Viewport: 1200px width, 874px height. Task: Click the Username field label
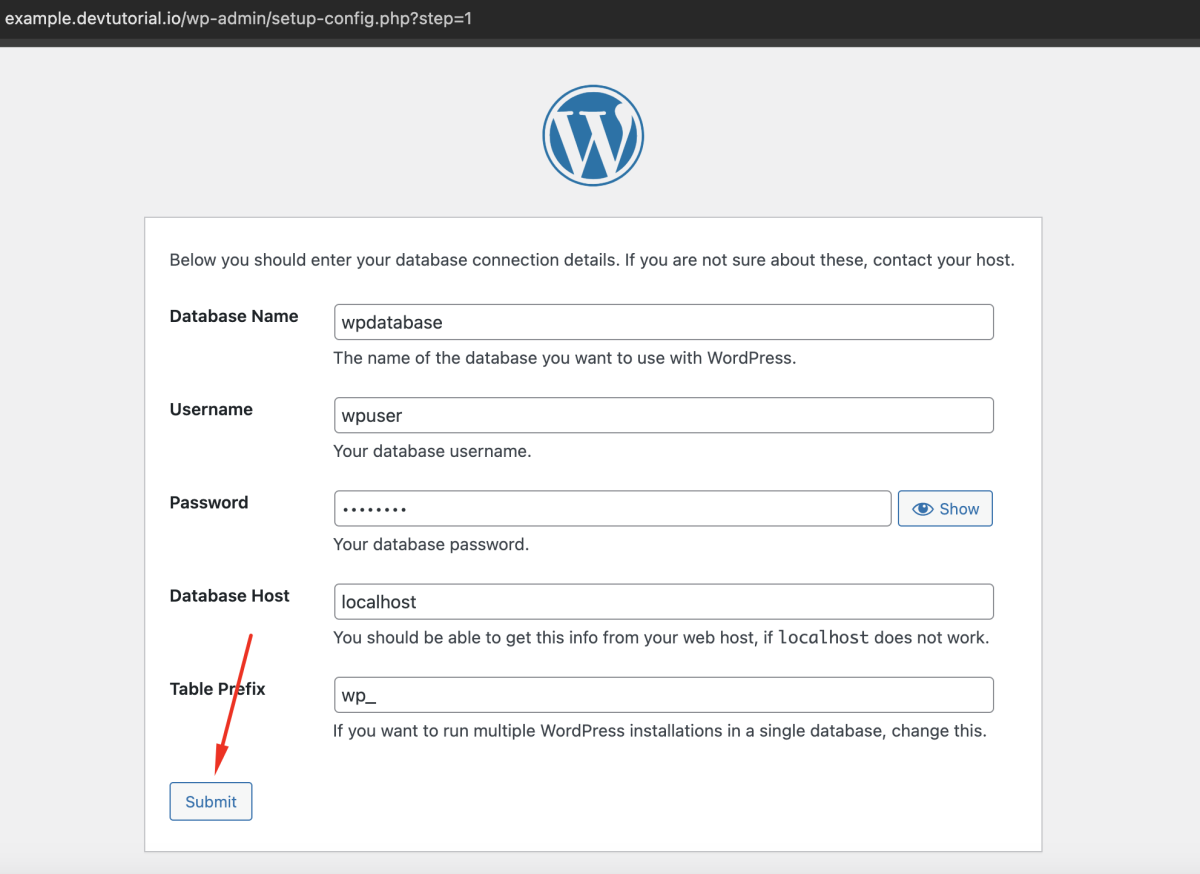[x=211, y=409]
